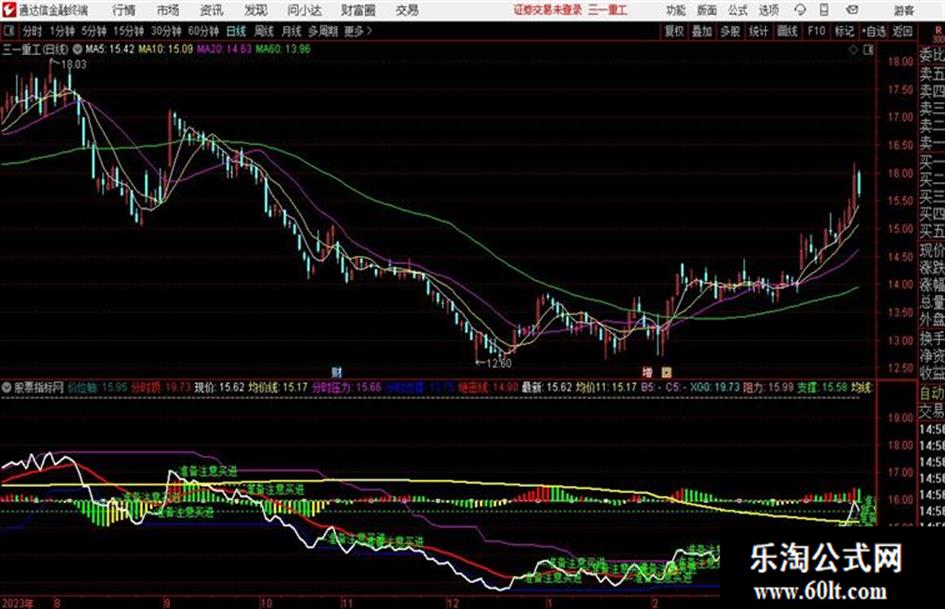Click the 复权 toolbar button
945x609 pixels.
click(674, 31)
